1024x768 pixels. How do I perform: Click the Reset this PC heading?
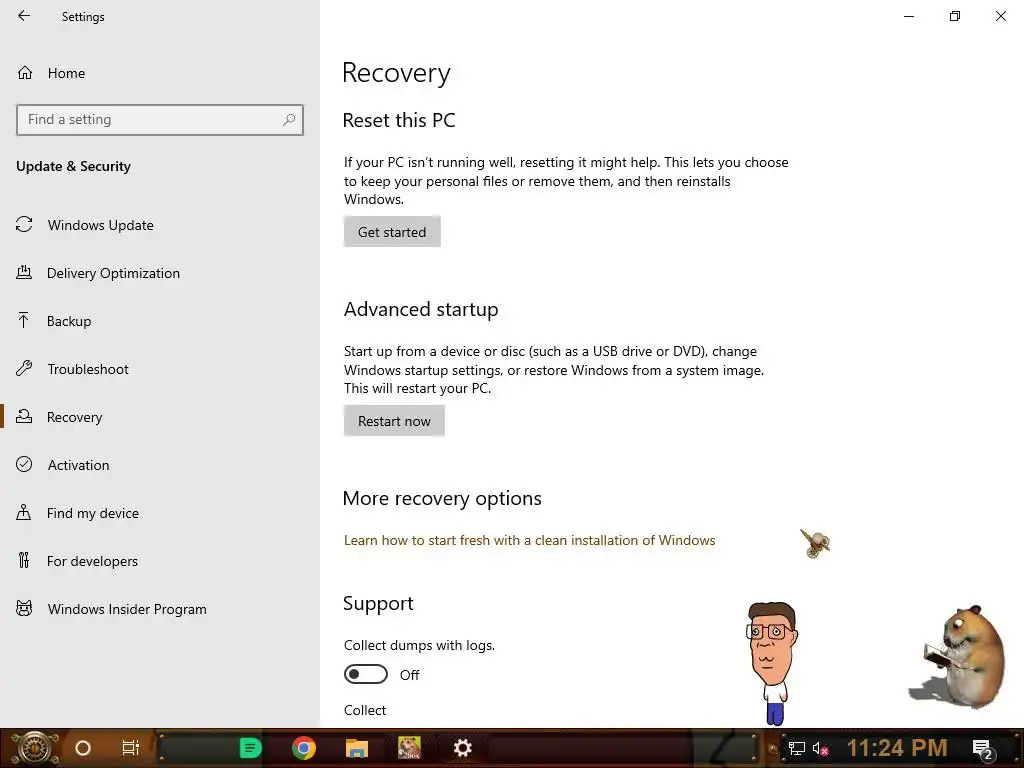point(399,120)
